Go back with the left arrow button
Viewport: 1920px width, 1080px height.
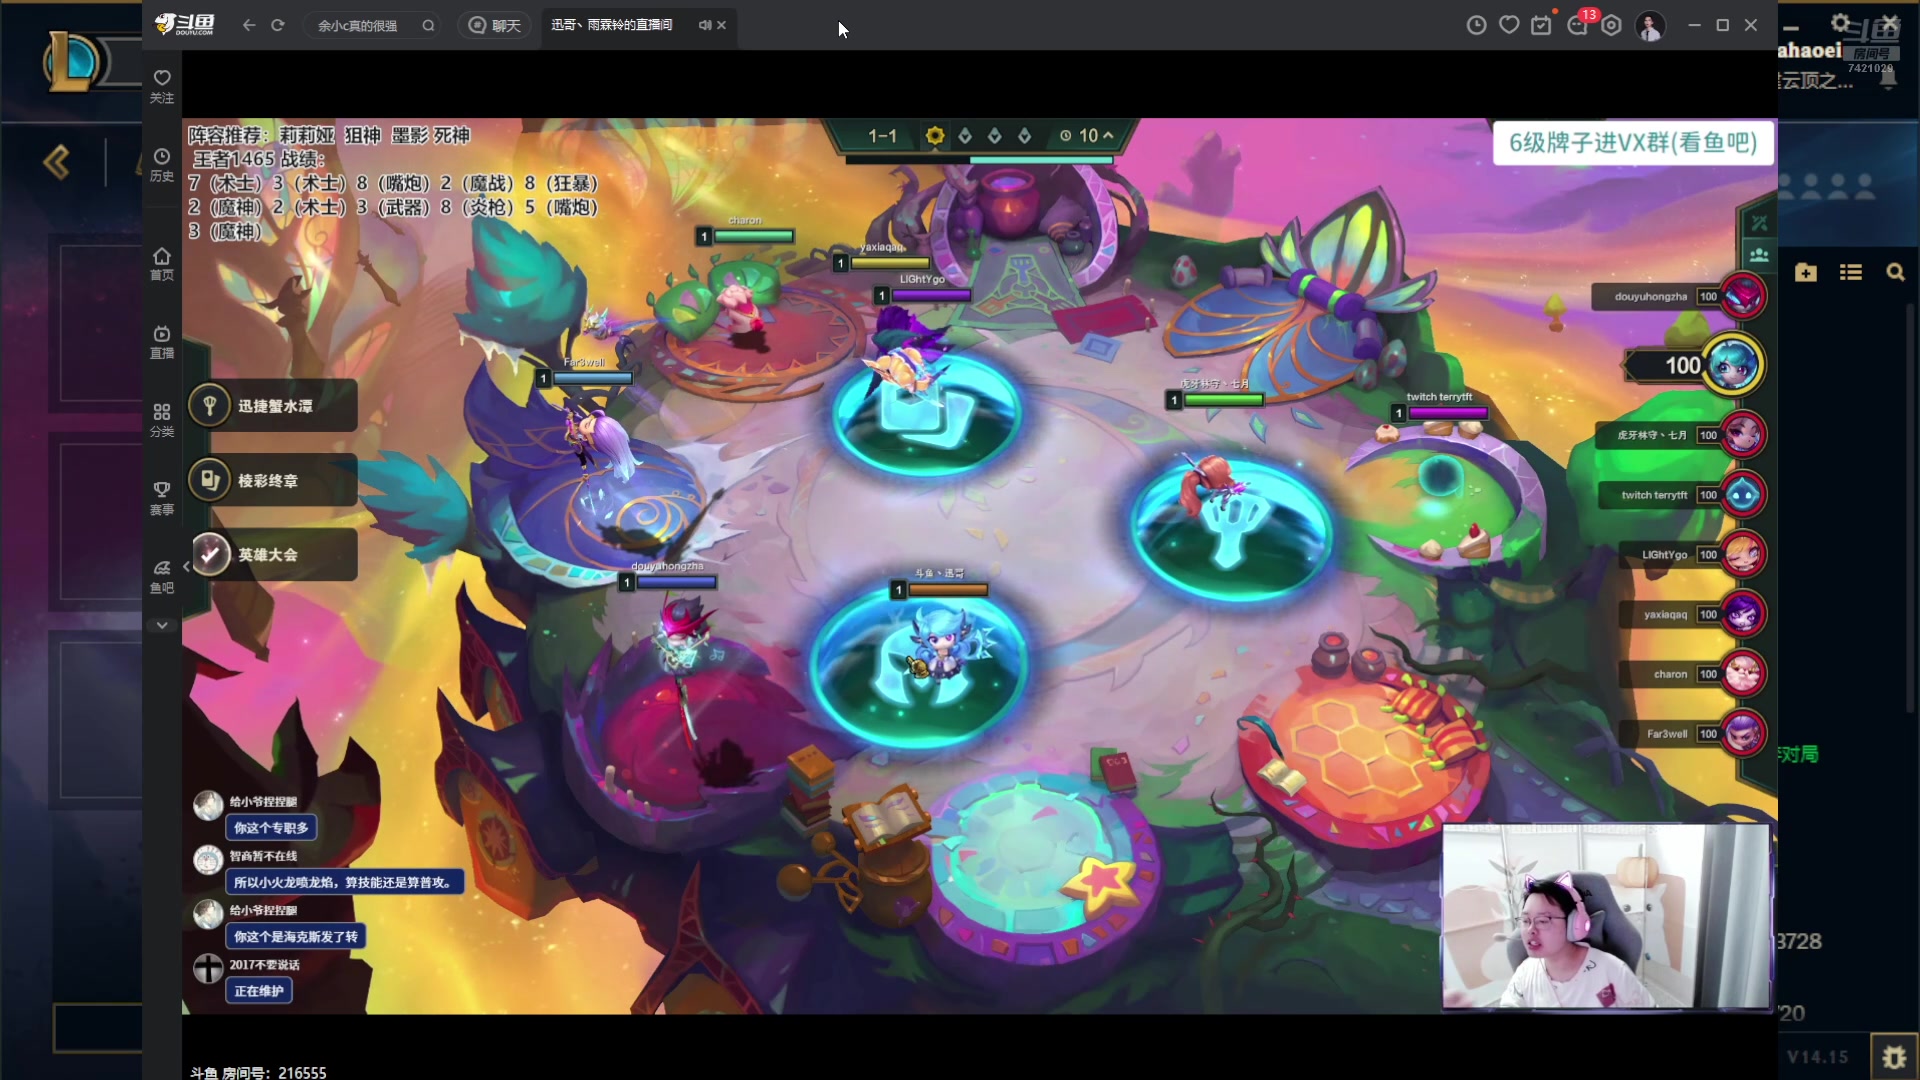click(x=249, y=25)
